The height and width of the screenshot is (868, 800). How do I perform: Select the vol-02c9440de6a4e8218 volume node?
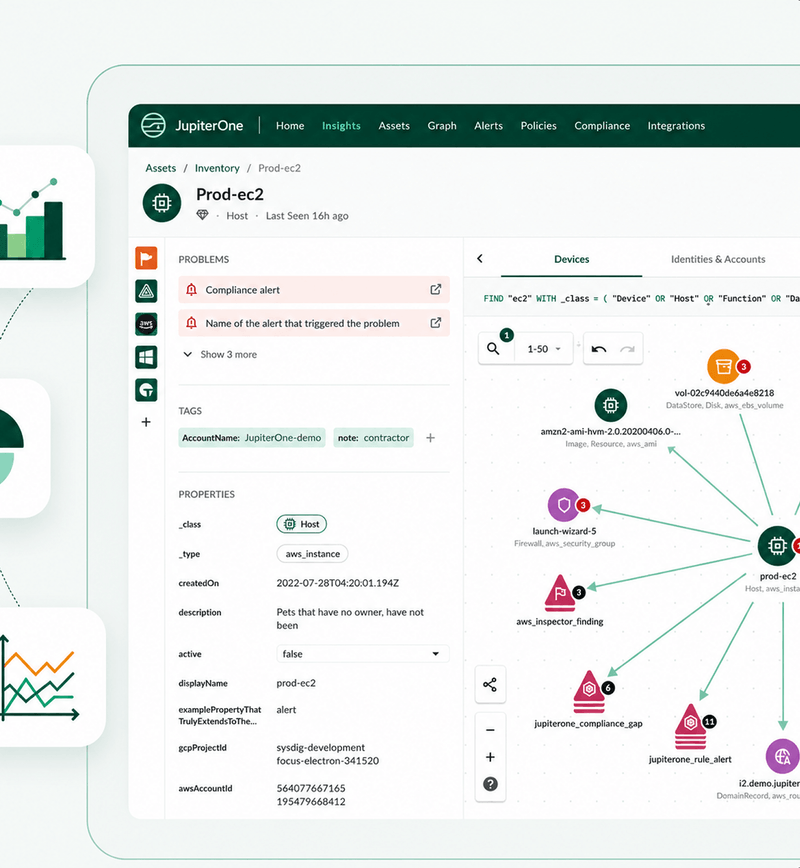(x=724, y=366)
